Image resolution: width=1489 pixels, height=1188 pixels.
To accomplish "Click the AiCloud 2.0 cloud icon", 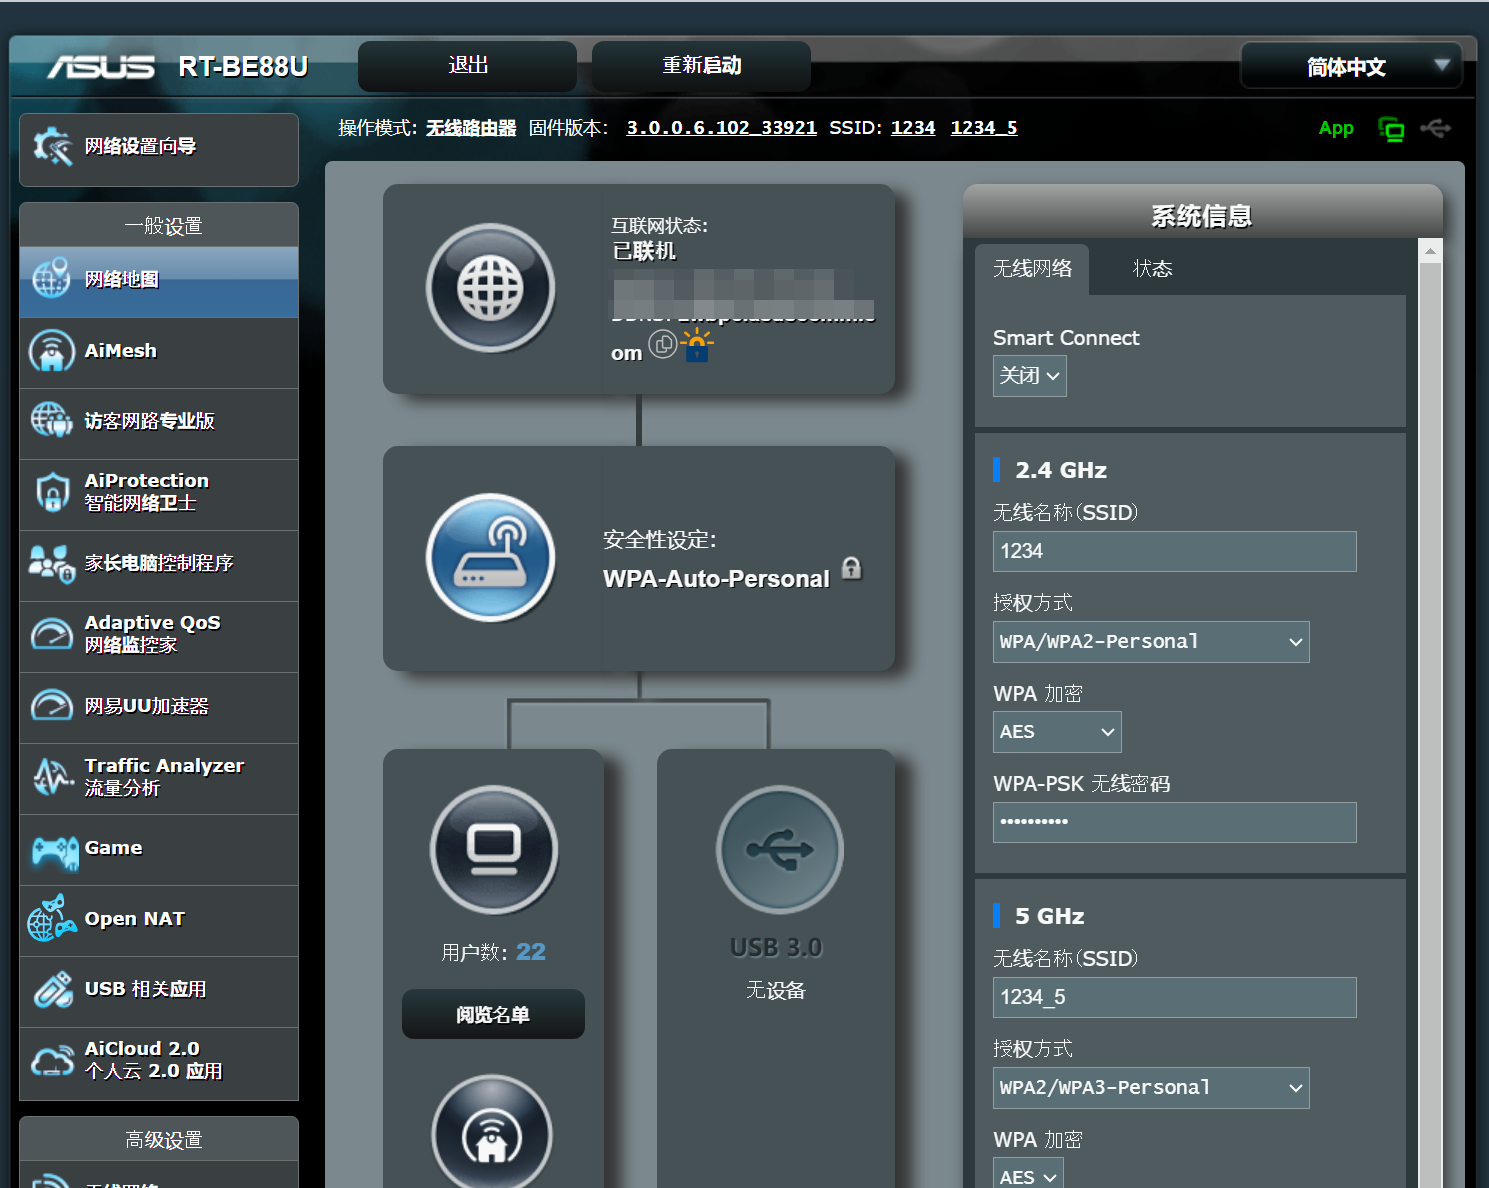I will pyautogui.click(x=52, y=1061).
